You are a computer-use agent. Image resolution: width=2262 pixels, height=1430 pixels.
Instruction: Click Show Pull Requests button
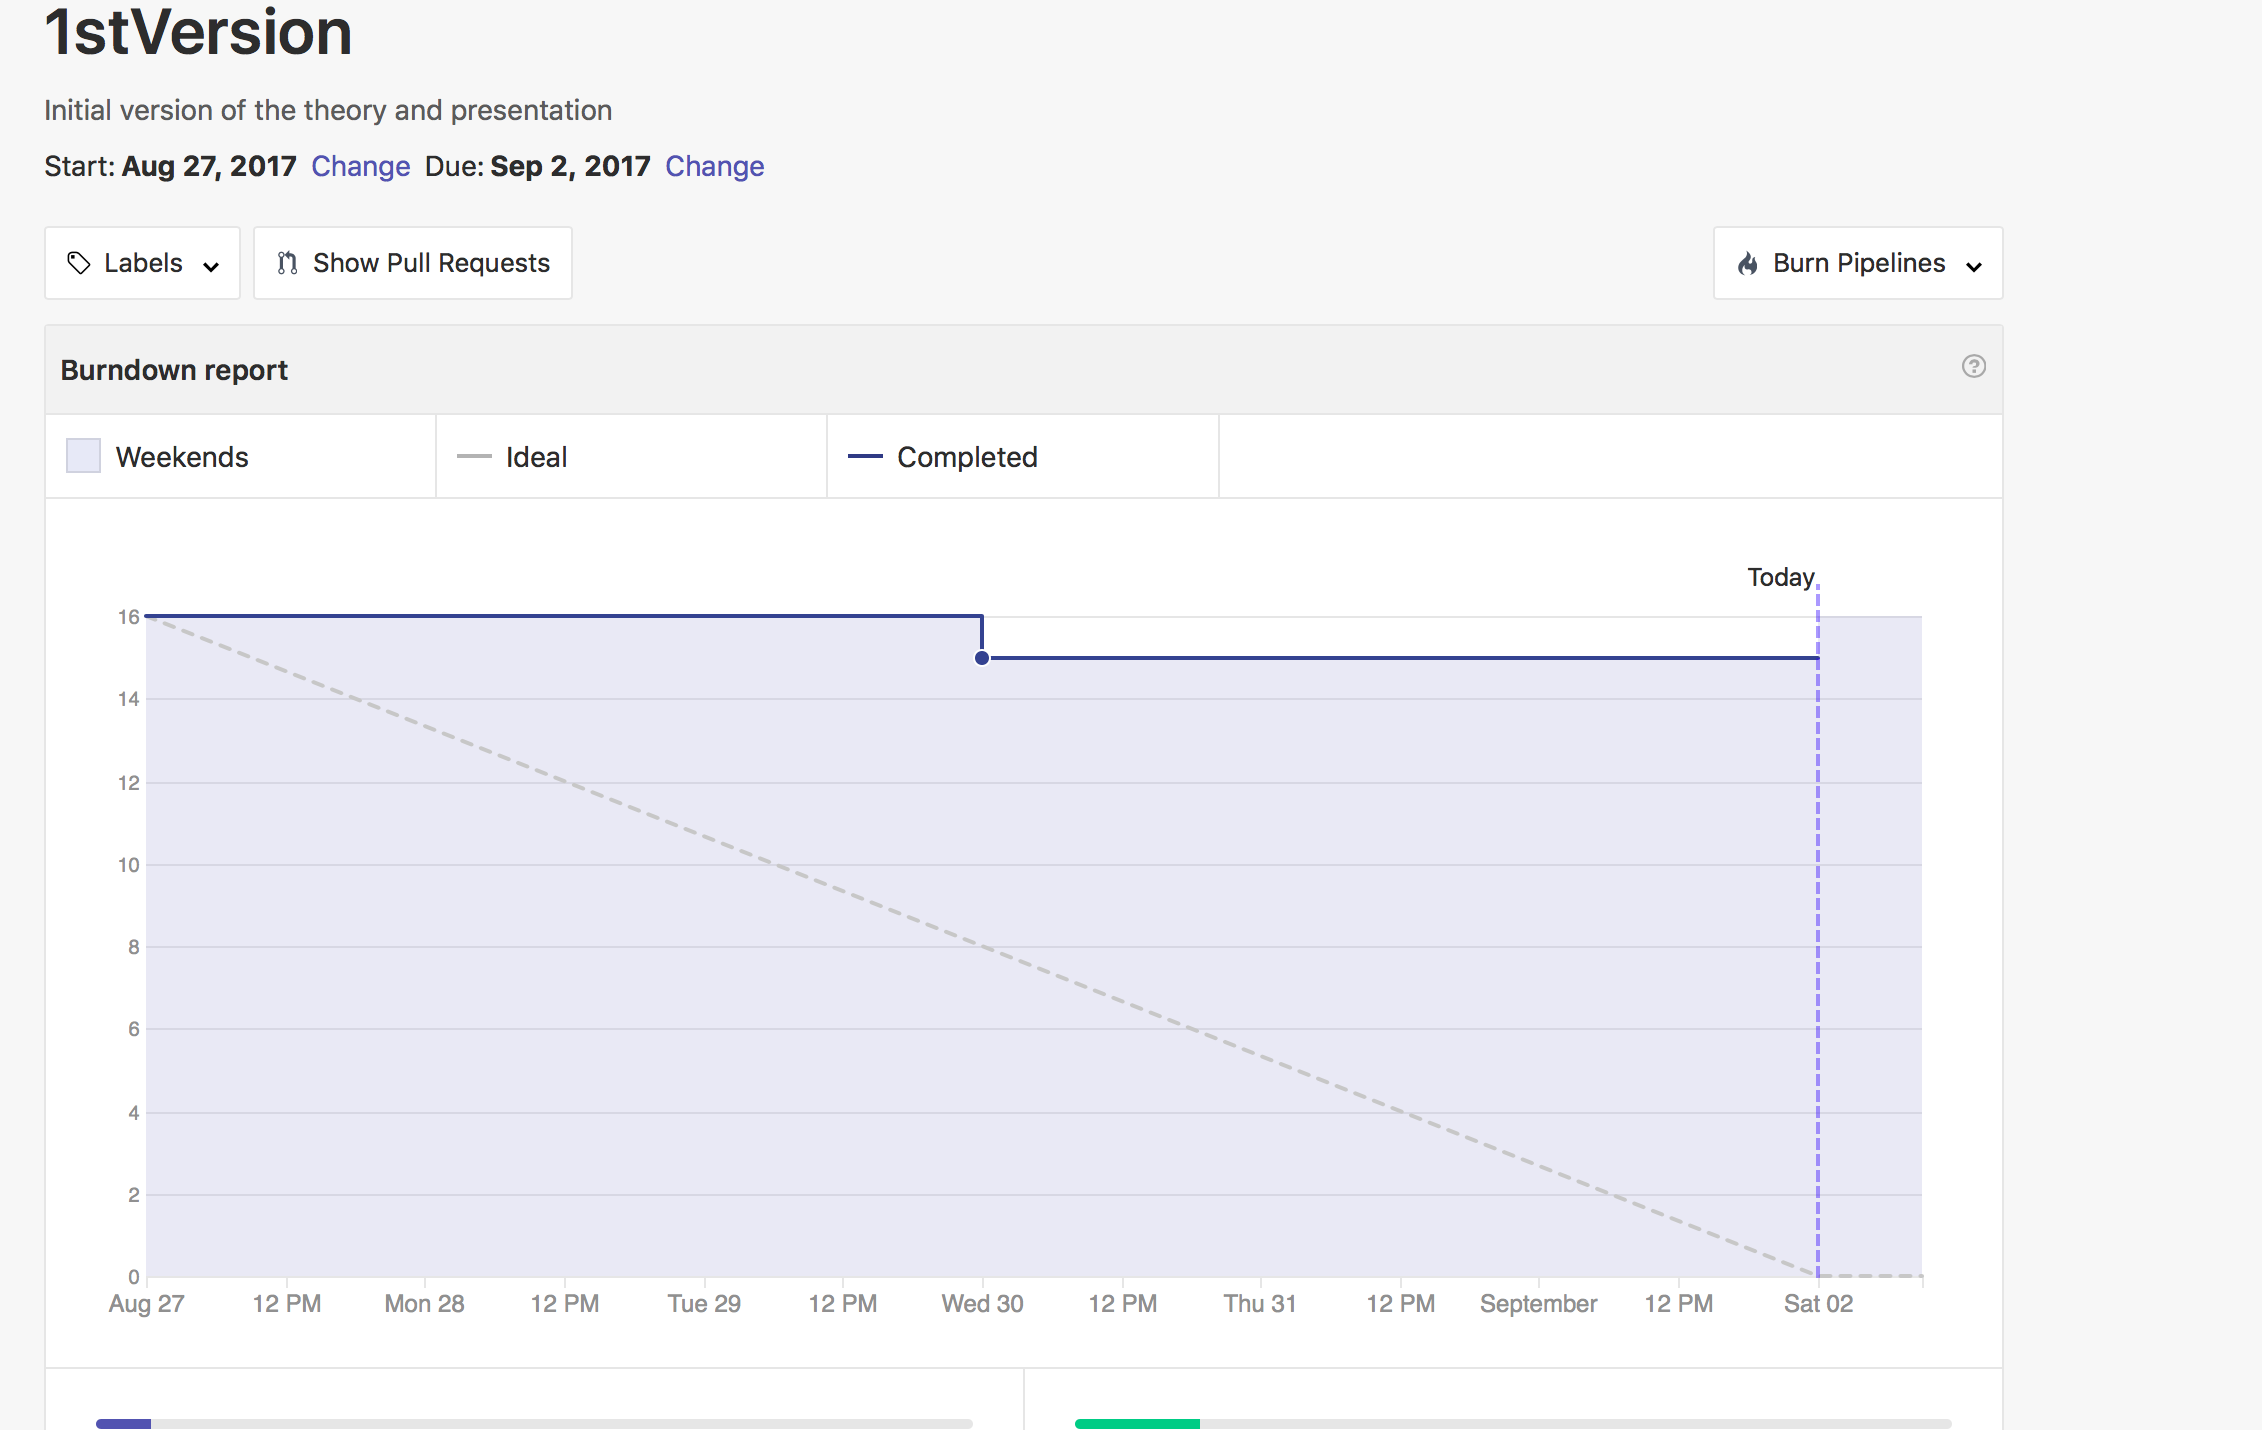[x=412, y=263]
